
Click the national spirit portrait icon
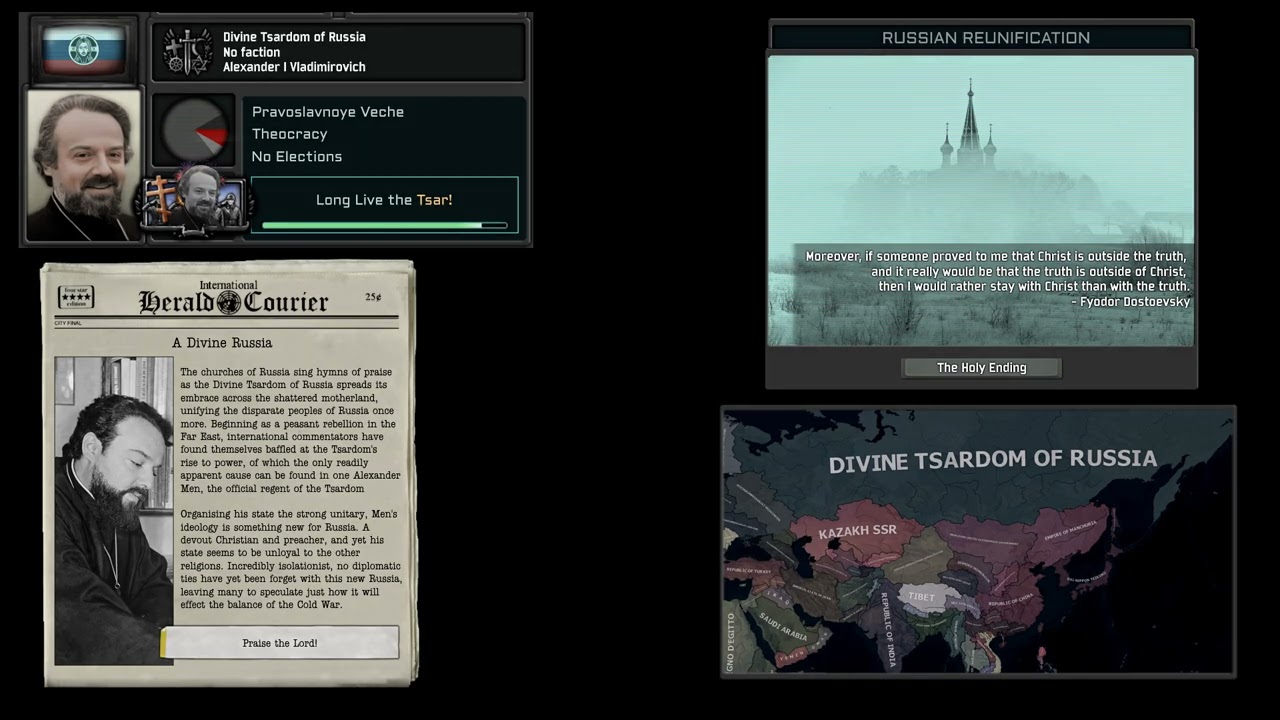(195, 200)
